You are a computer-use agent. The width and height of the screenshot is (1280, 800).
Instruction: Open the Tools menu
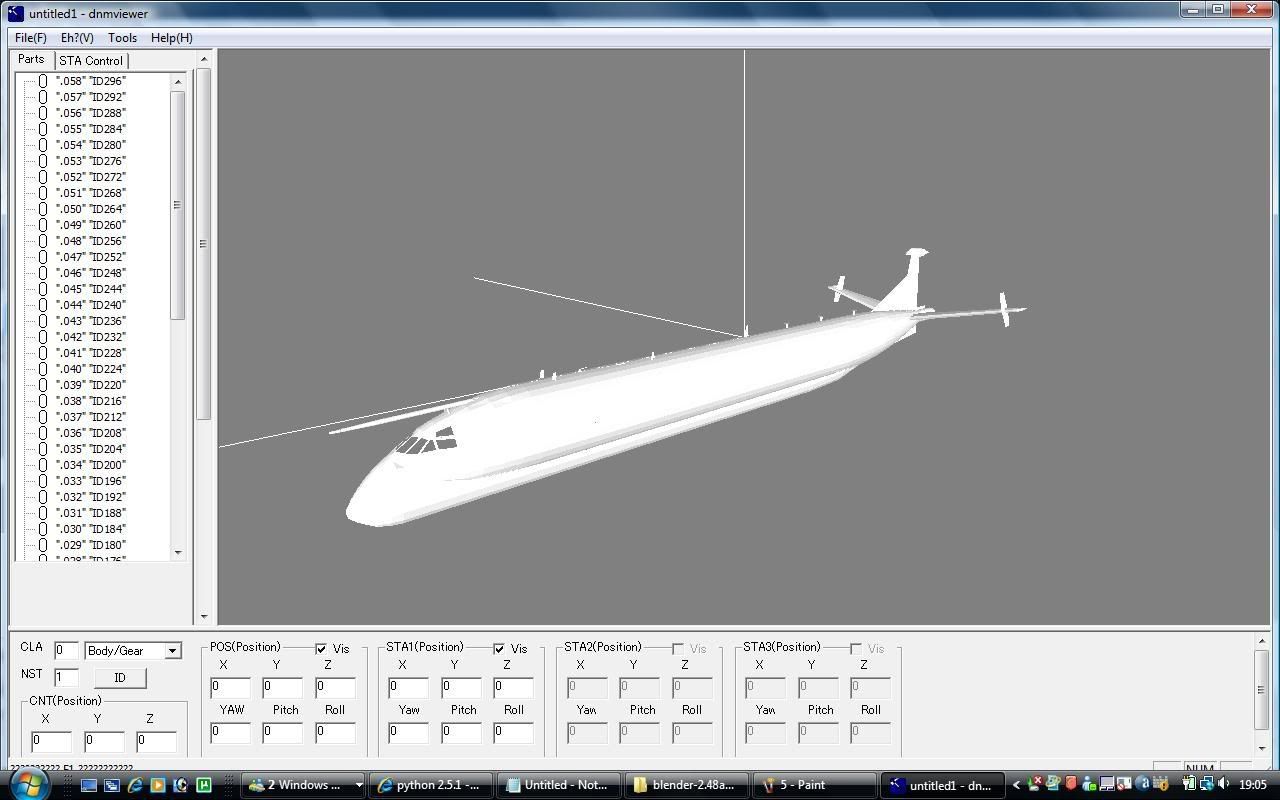(122, 37)
